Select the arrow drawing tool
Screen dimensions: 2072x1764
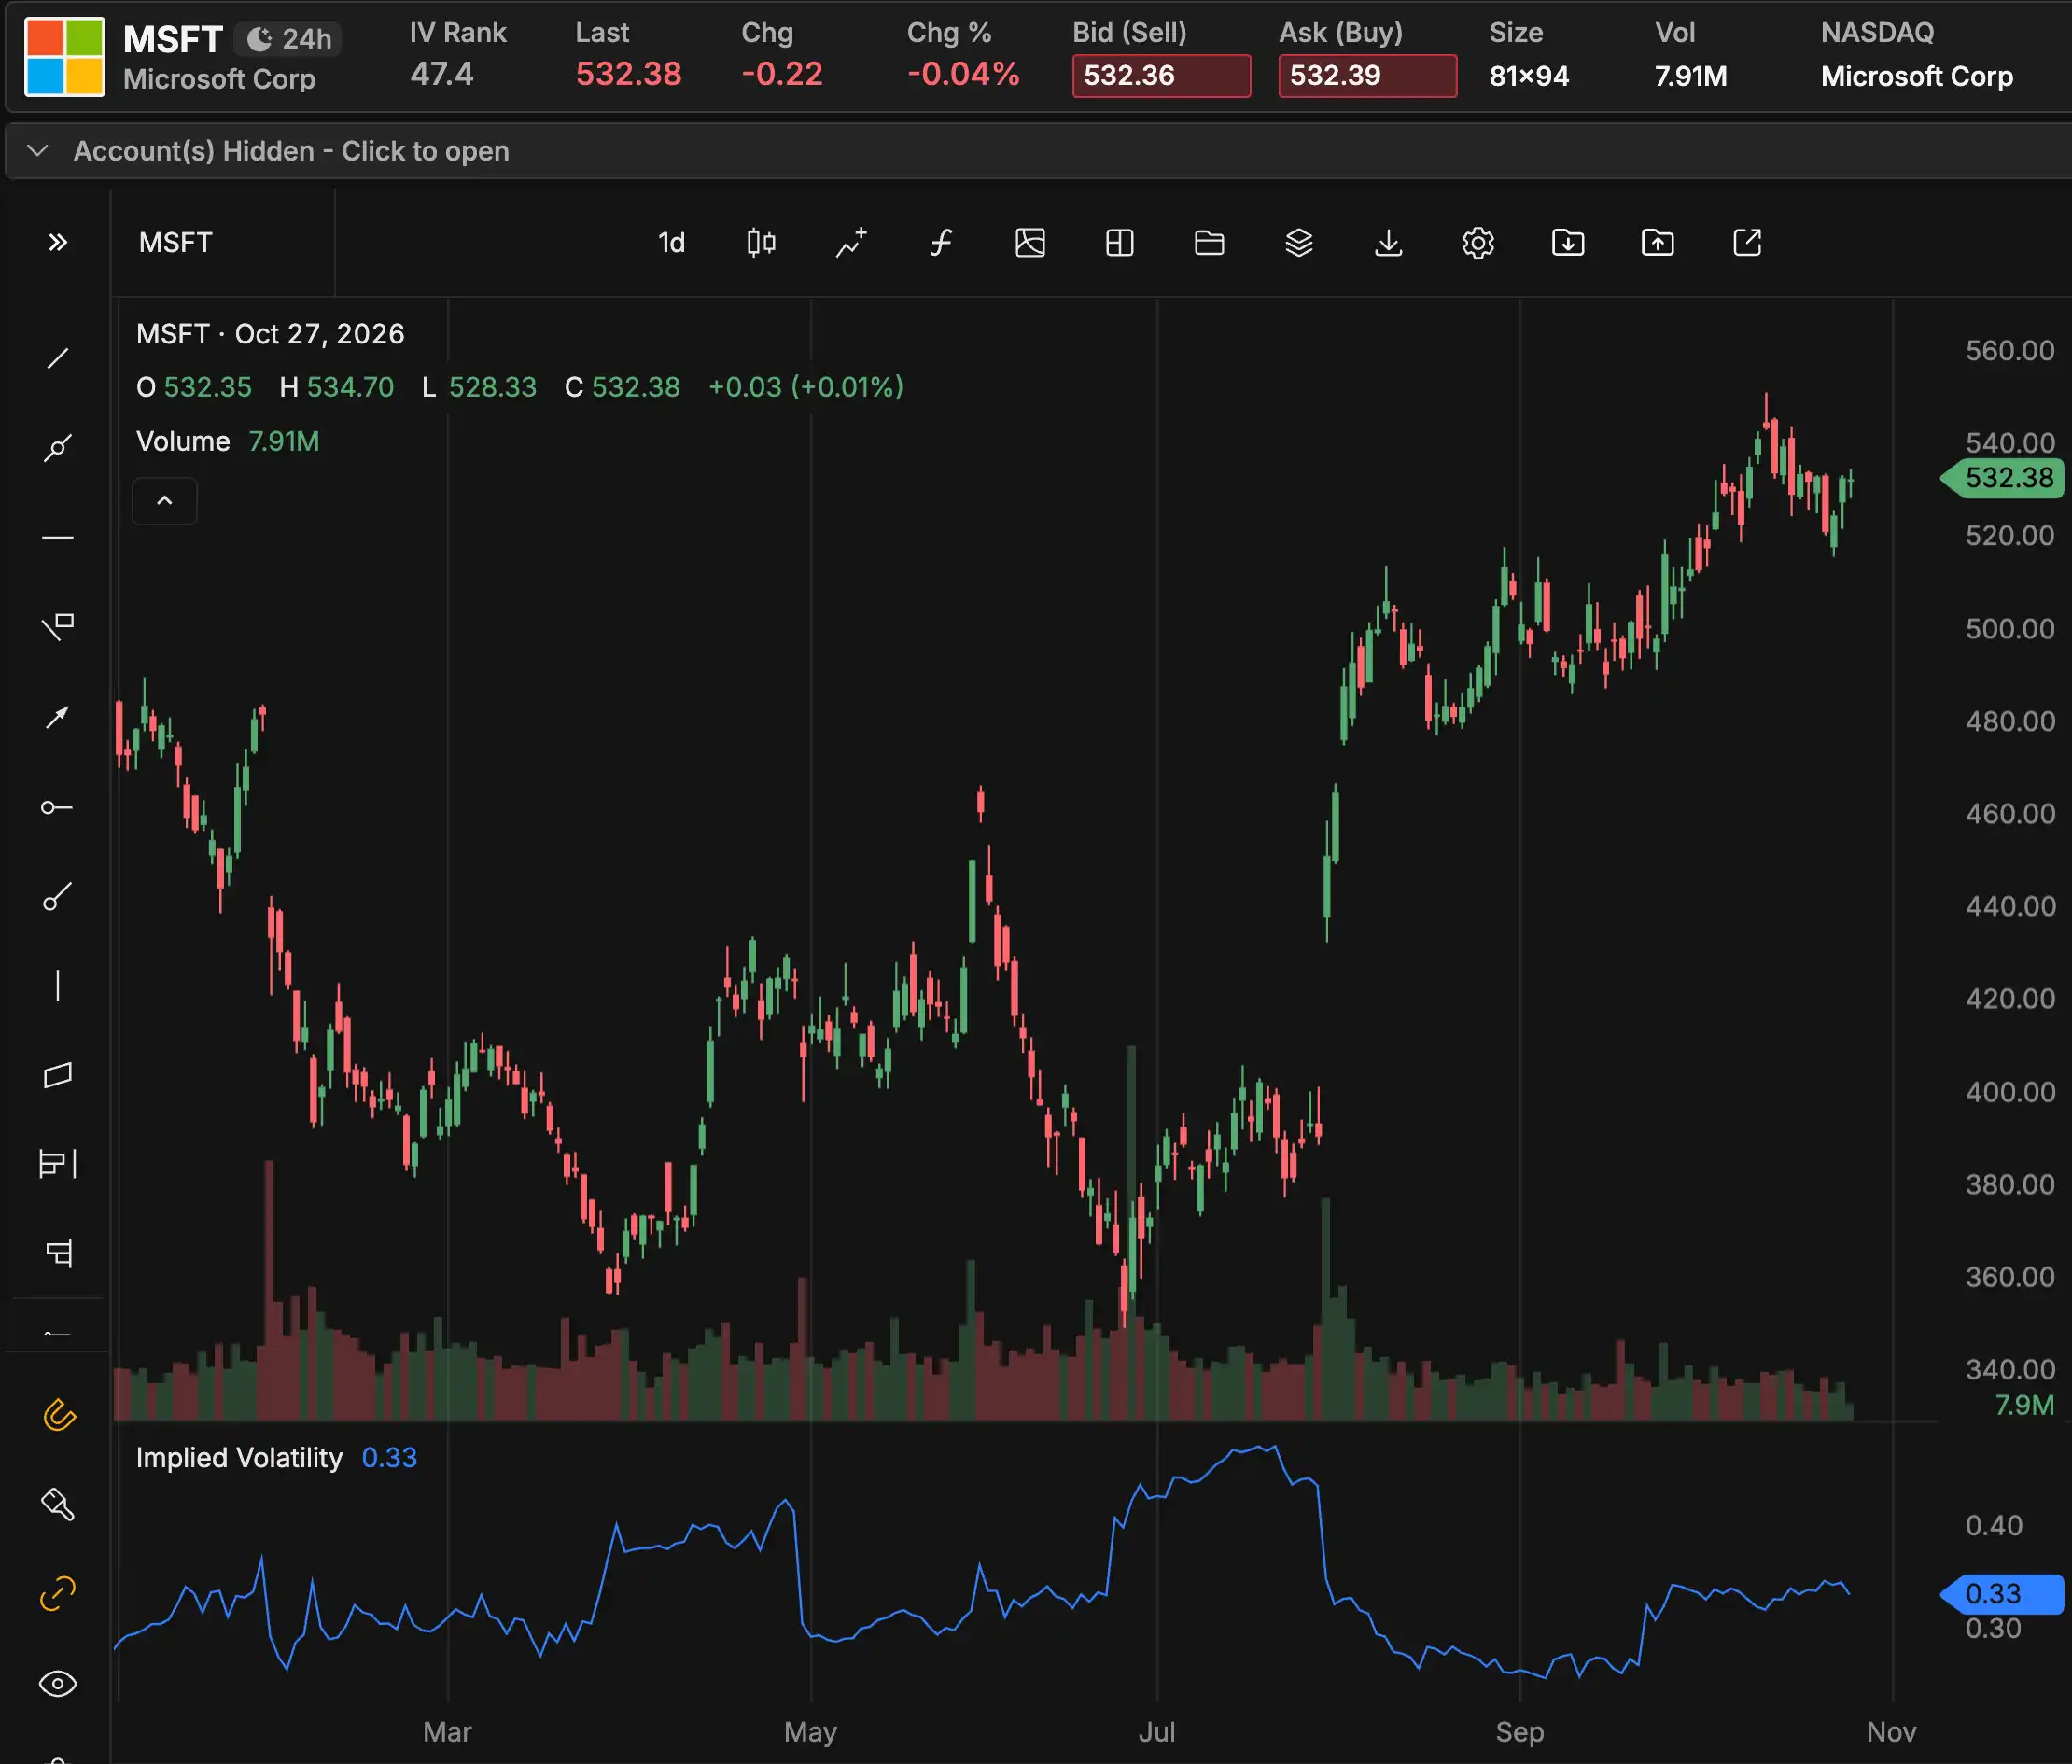tap(58, 717)
